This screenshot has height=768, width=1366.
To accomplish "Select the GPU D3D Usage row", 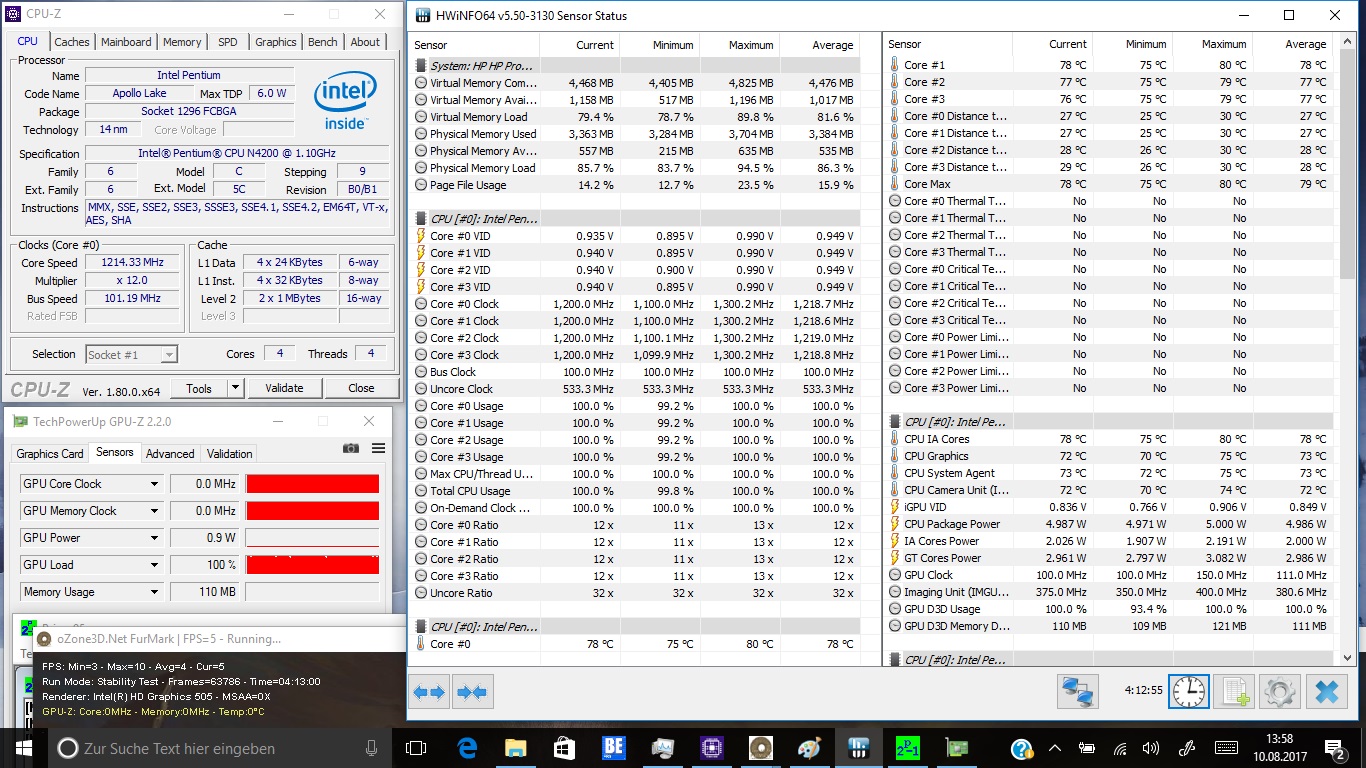I will pos(1110,609).
